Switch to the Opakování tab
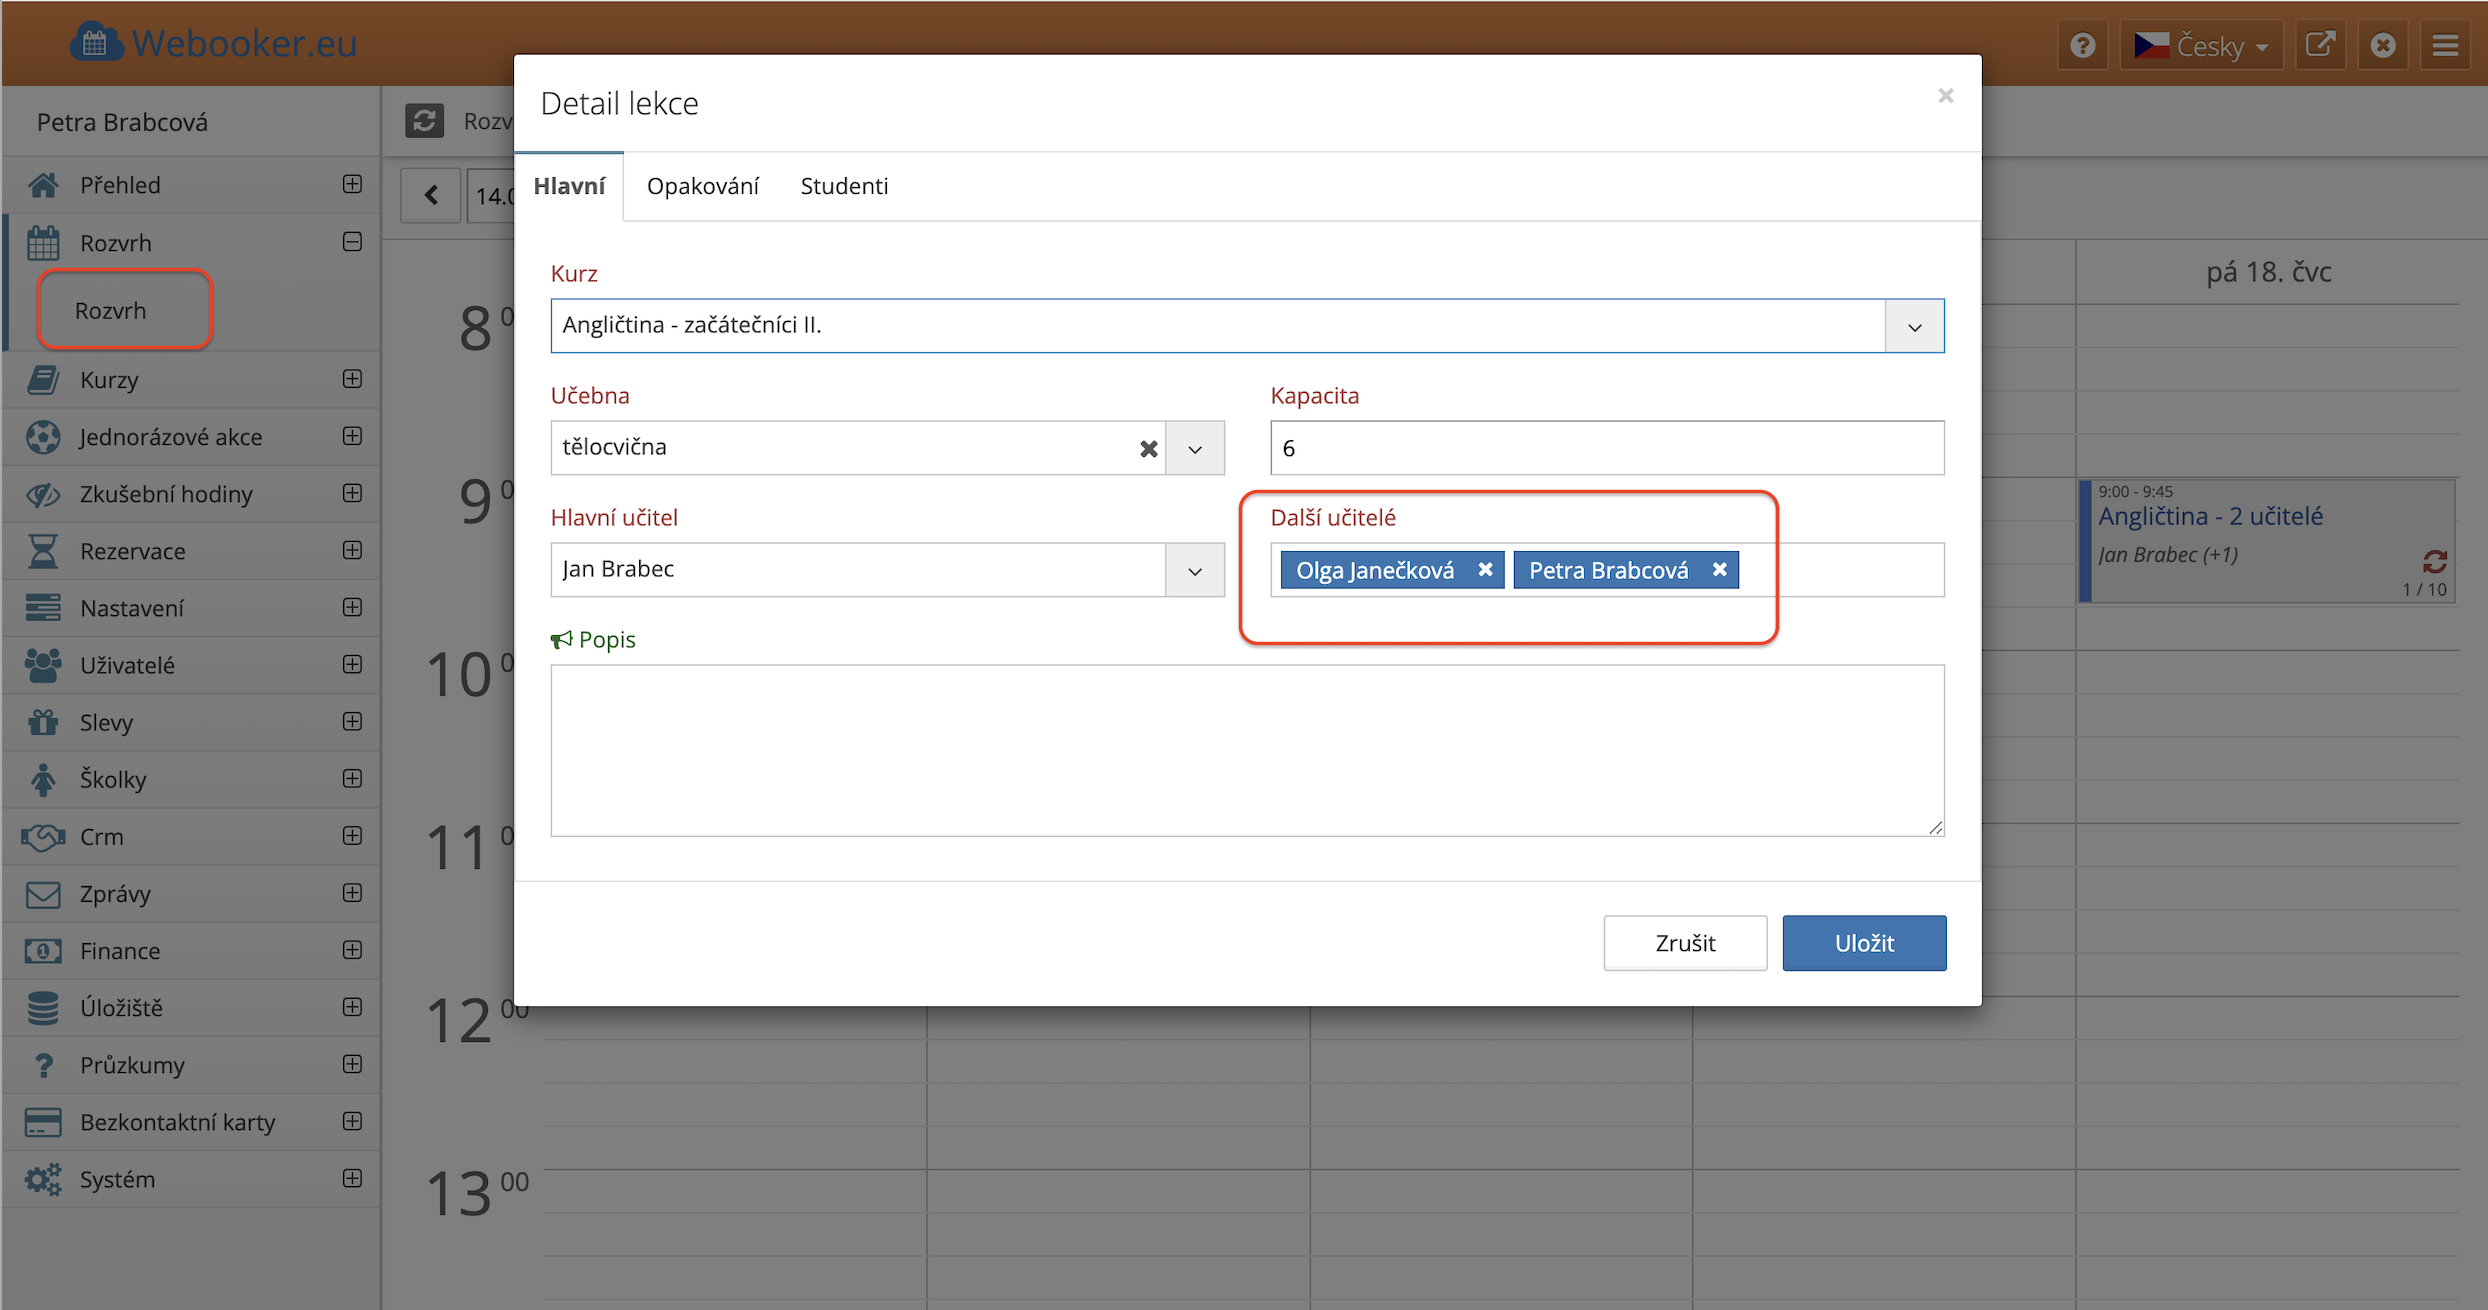This screenshot has height=1310, width=2488. 702,186
